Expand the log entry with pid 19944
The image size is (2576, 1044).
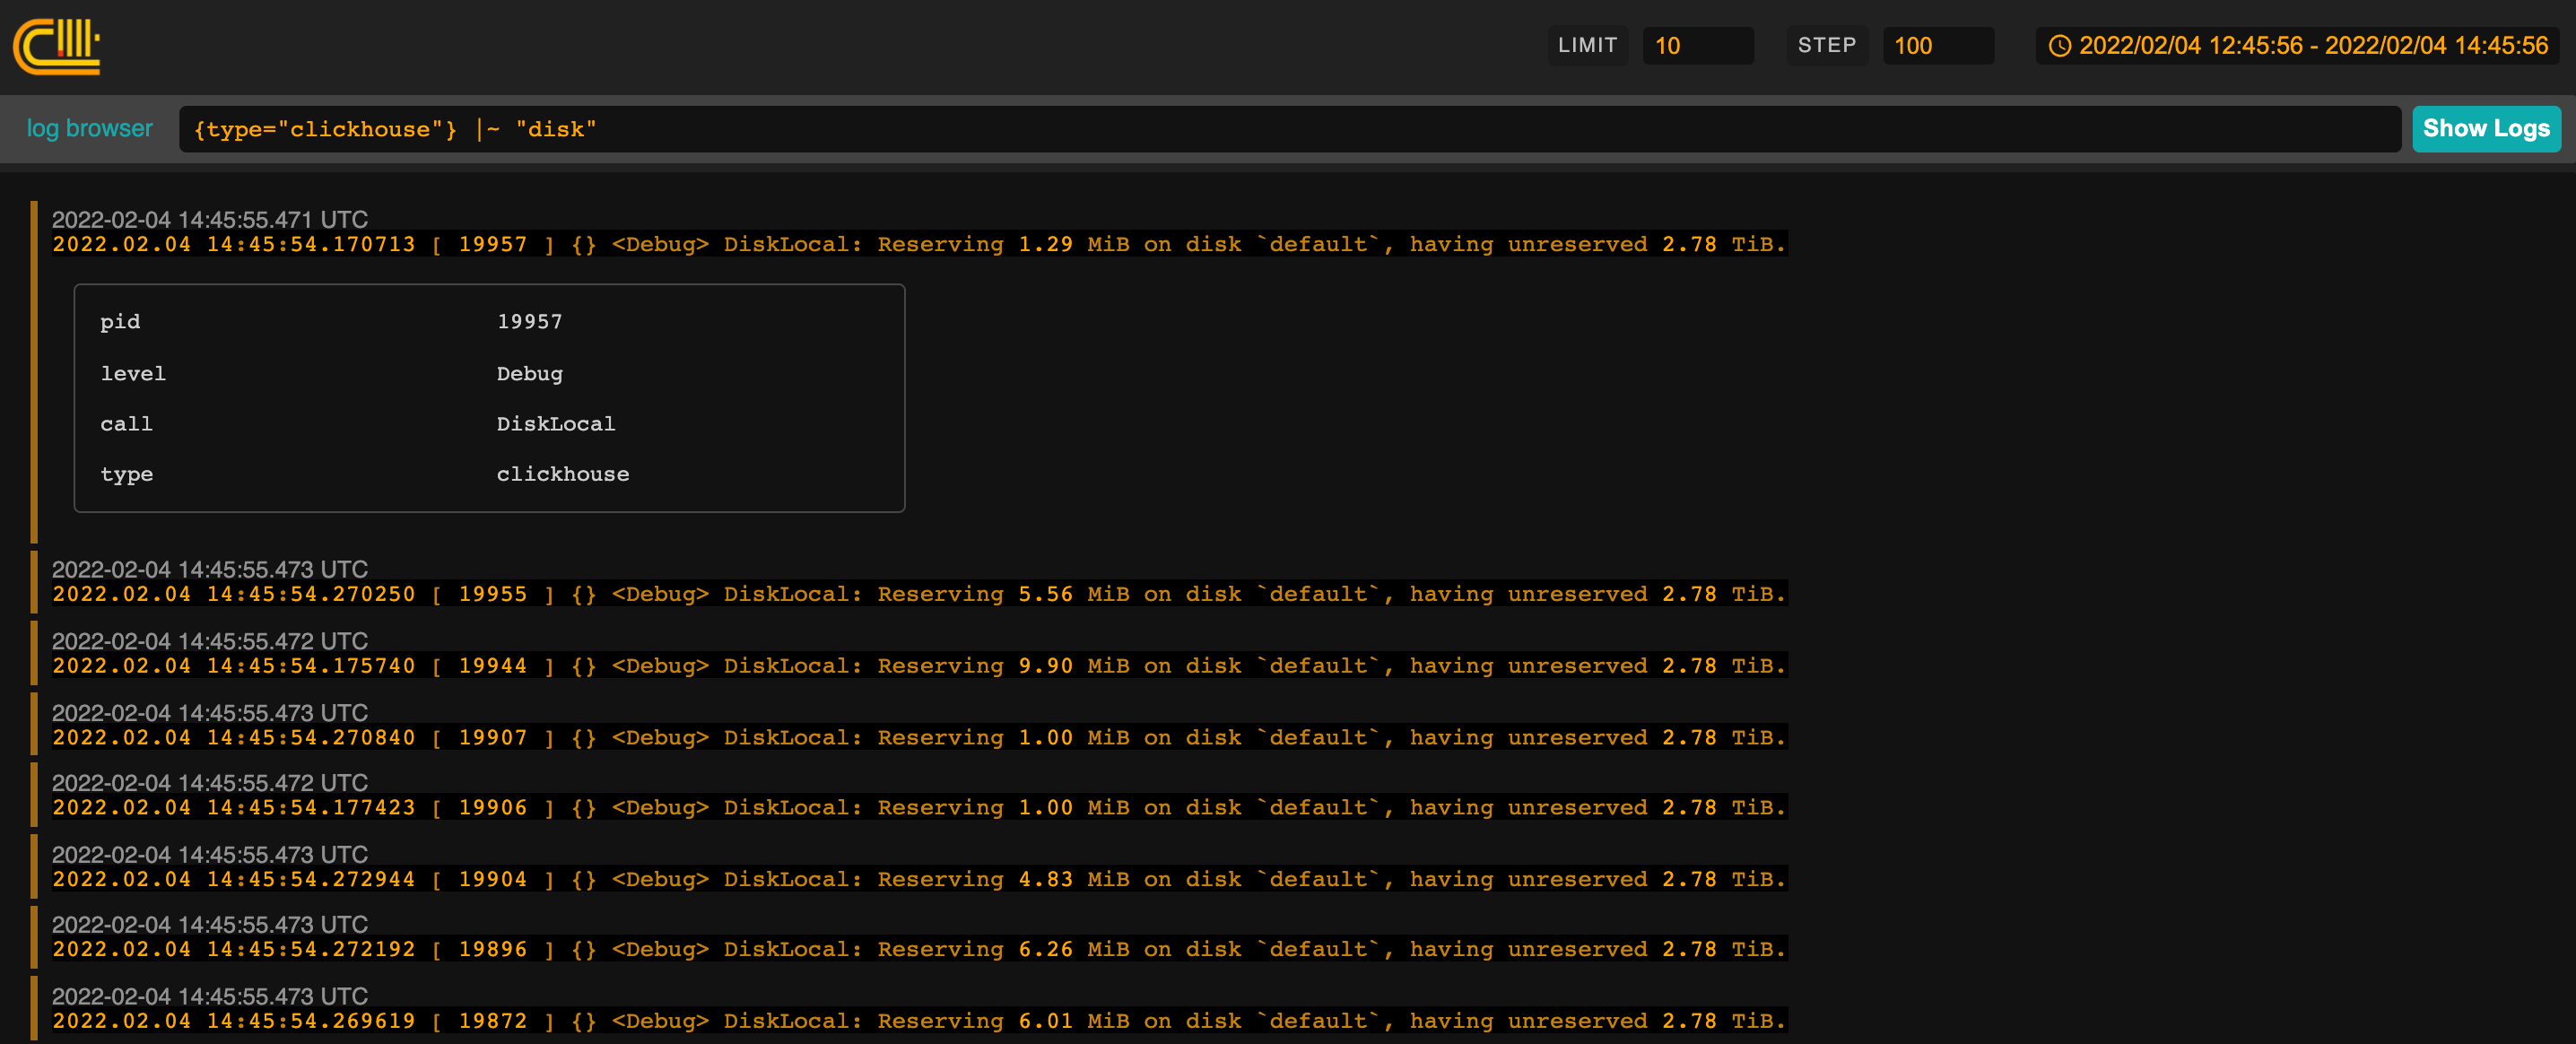(x=900, y=665)
